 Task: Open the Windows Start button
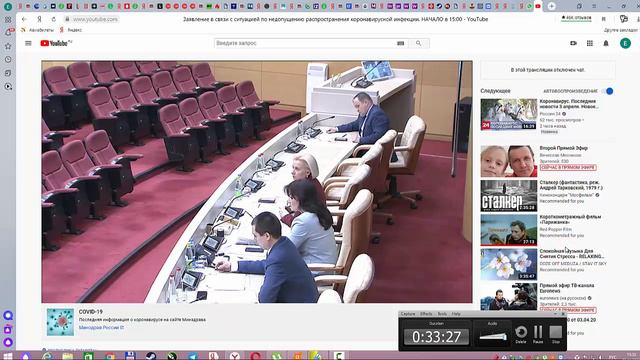8,356
